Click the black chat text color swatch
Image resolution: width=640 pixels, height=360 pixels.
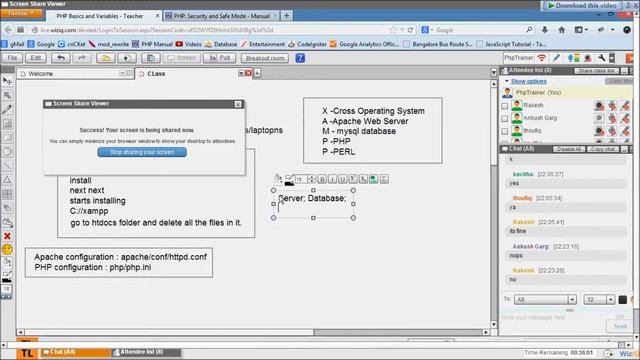pos(622,300)
